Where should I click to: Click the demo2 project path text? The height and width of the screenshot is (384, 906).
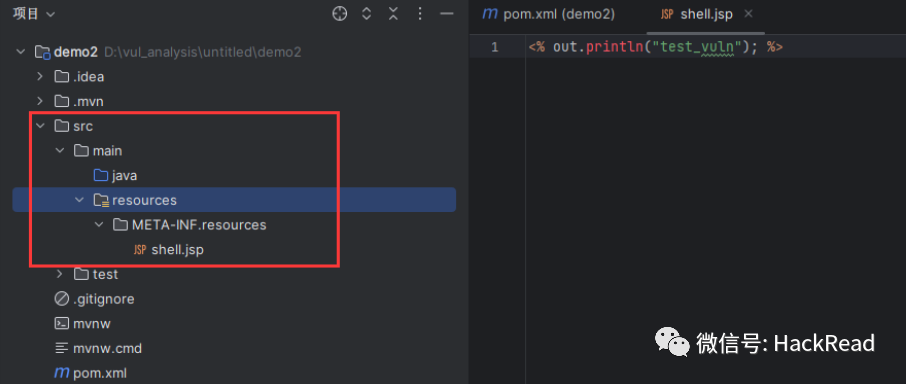point(203,52)
